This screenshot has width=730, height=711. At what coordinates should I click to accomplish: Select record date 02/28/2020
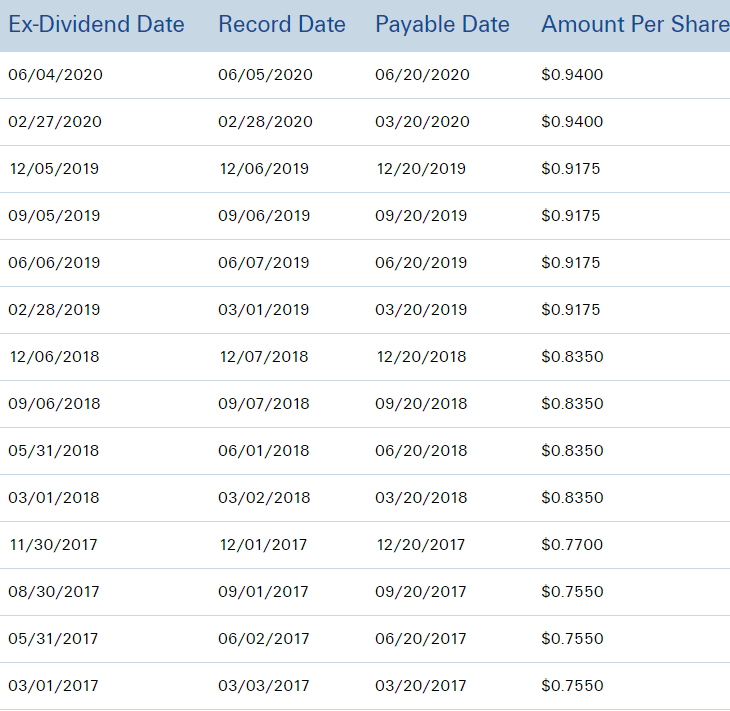(x=265, y=122)
